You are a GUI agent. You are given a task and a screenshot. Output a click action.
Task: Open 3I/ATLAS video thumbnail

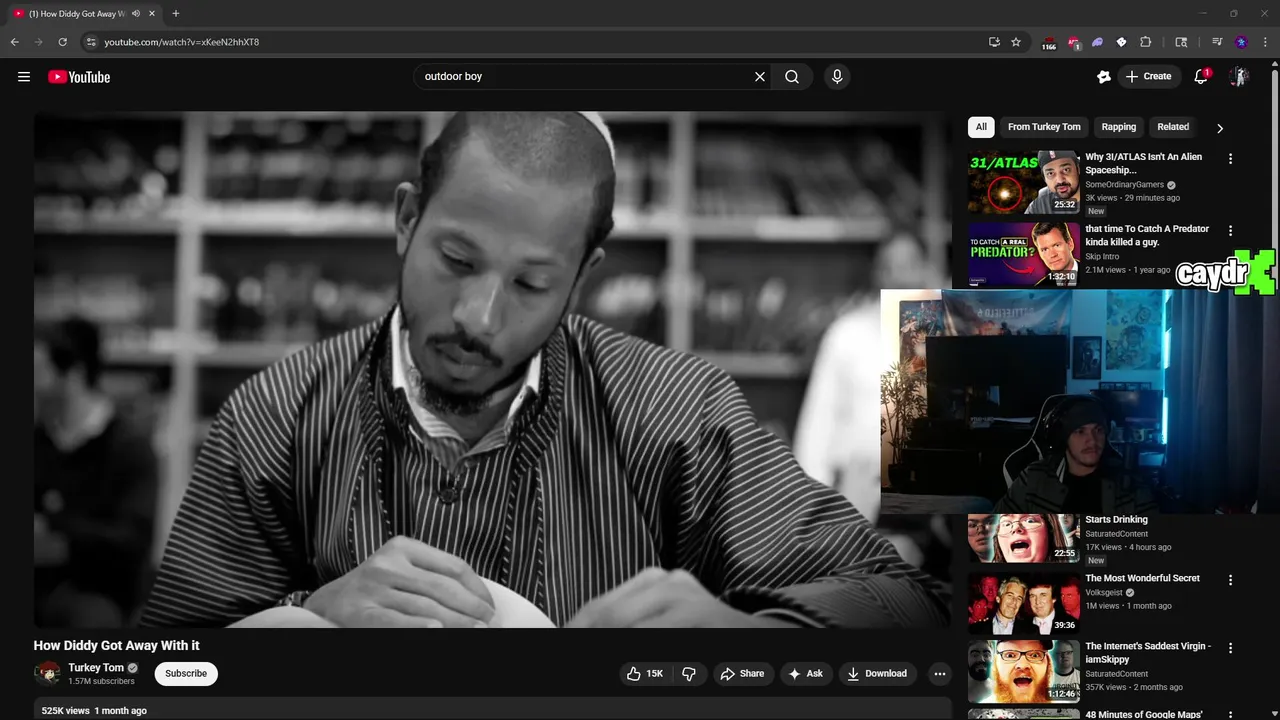pos(1024,182)
